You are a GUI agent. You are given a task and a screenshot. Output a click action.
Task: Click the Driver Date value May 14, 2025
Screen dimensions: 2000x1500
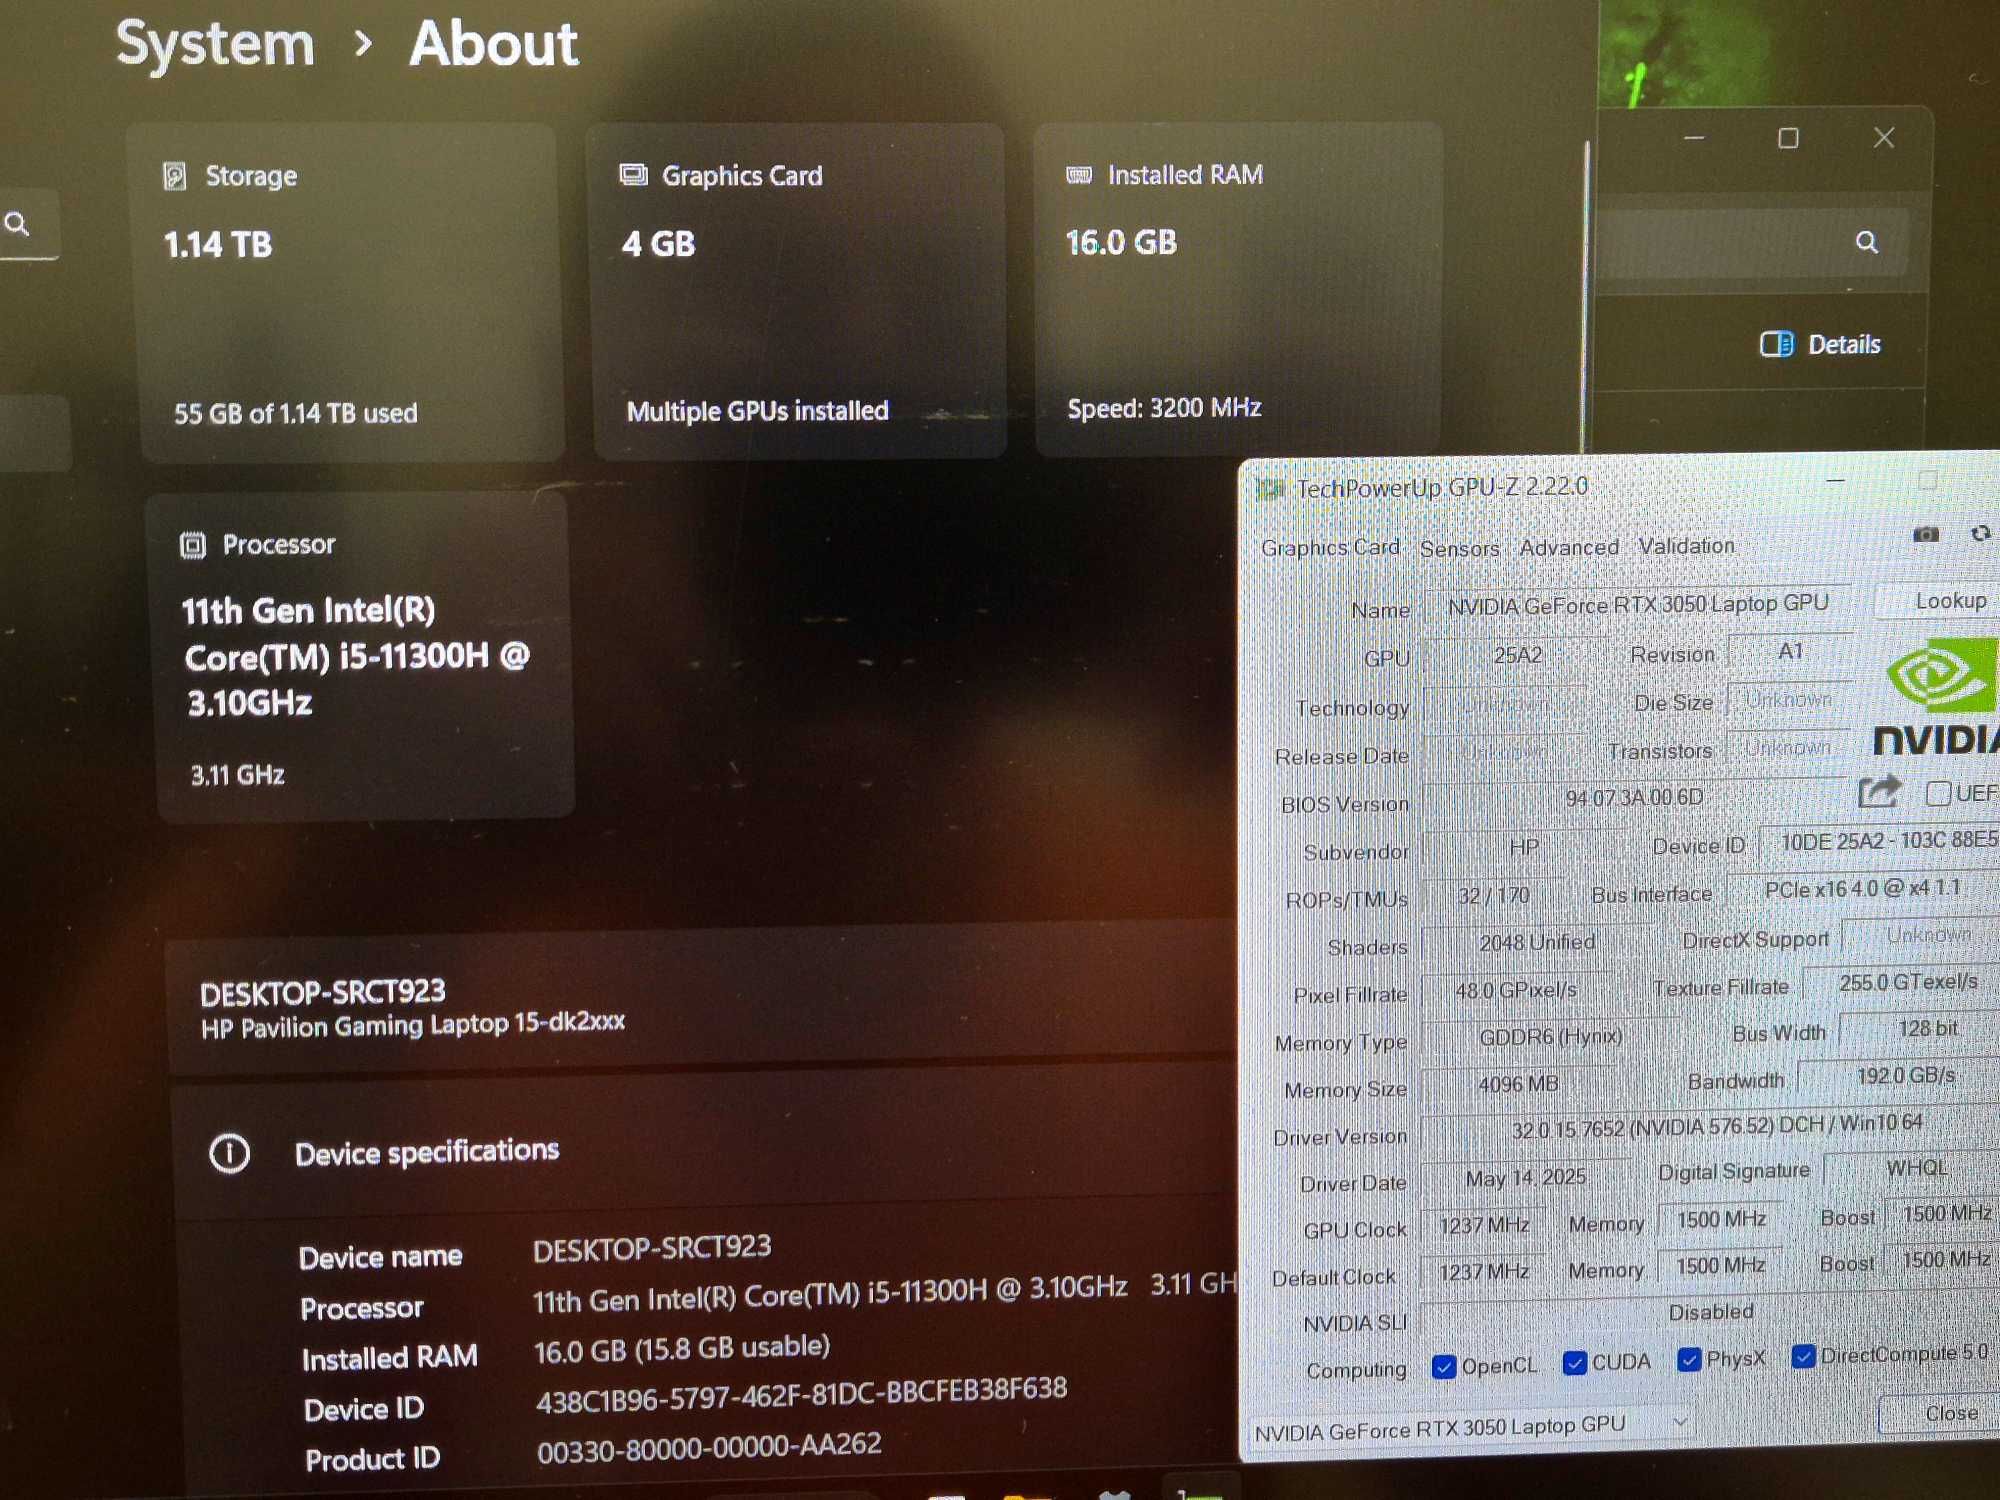[x=1525, y=1178]
